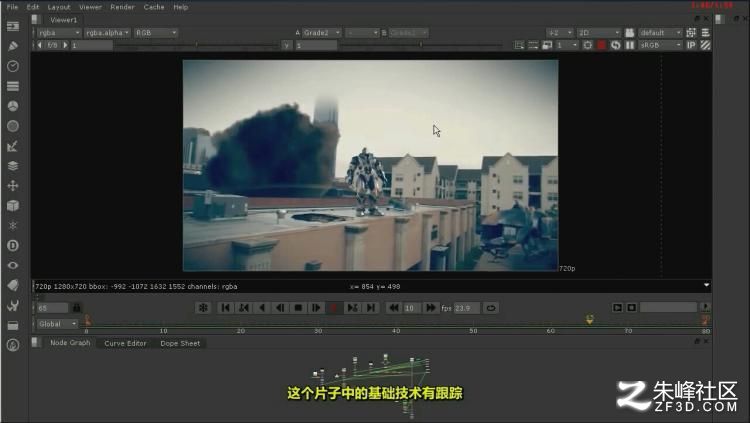Image resolution: width=750 pixels, height=423 pixels.
Task: Jump to the first frame
Action: coord(225,308)
